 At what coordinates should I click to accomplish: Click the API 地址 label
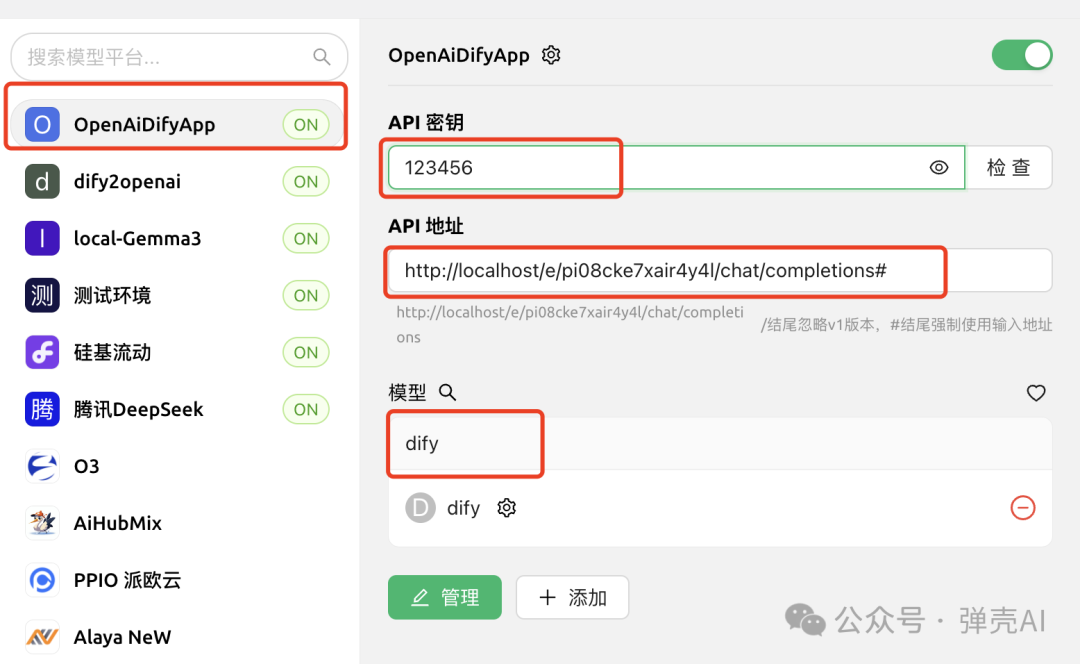click(x=426, y=226)
